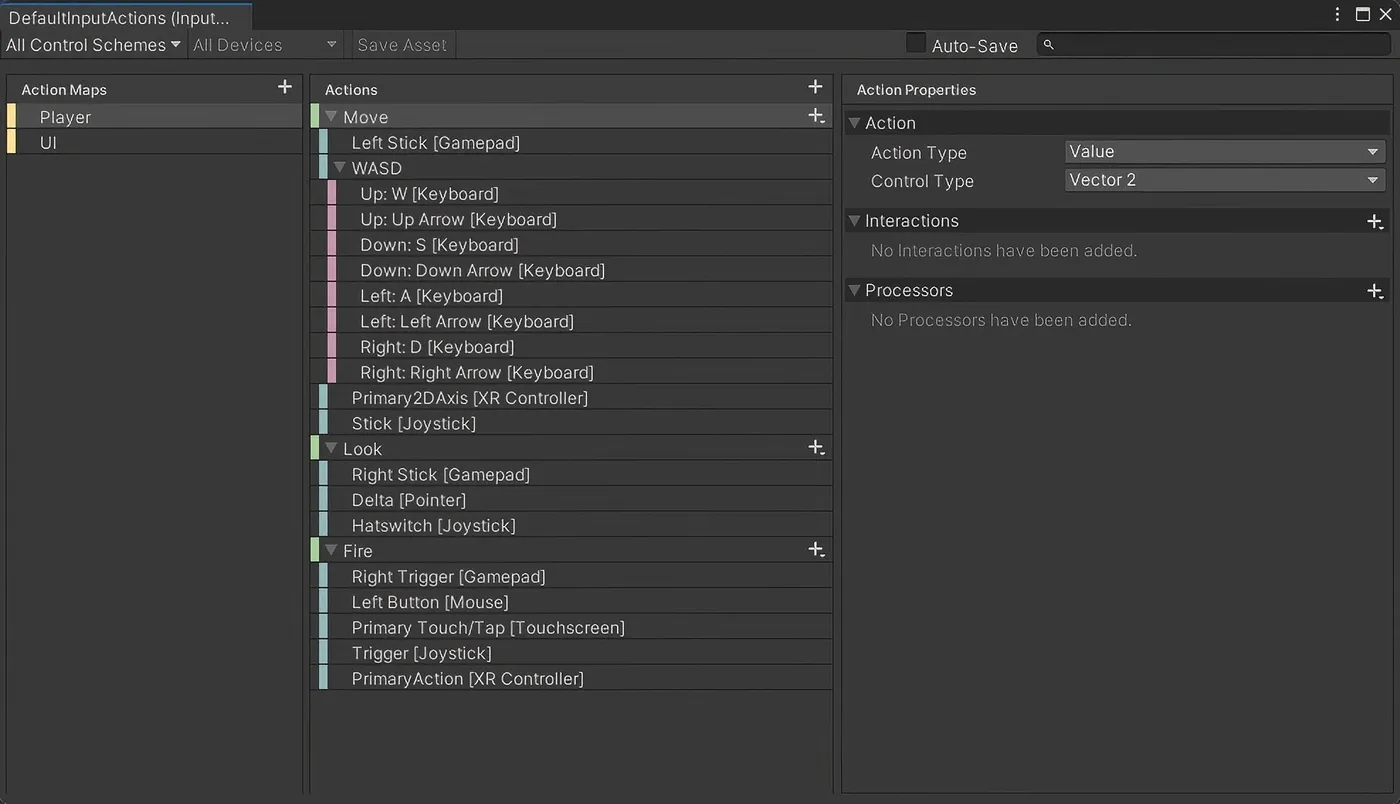Add a new Action Map with the plus icon
1400x804 pixels.
pos(284,88)
